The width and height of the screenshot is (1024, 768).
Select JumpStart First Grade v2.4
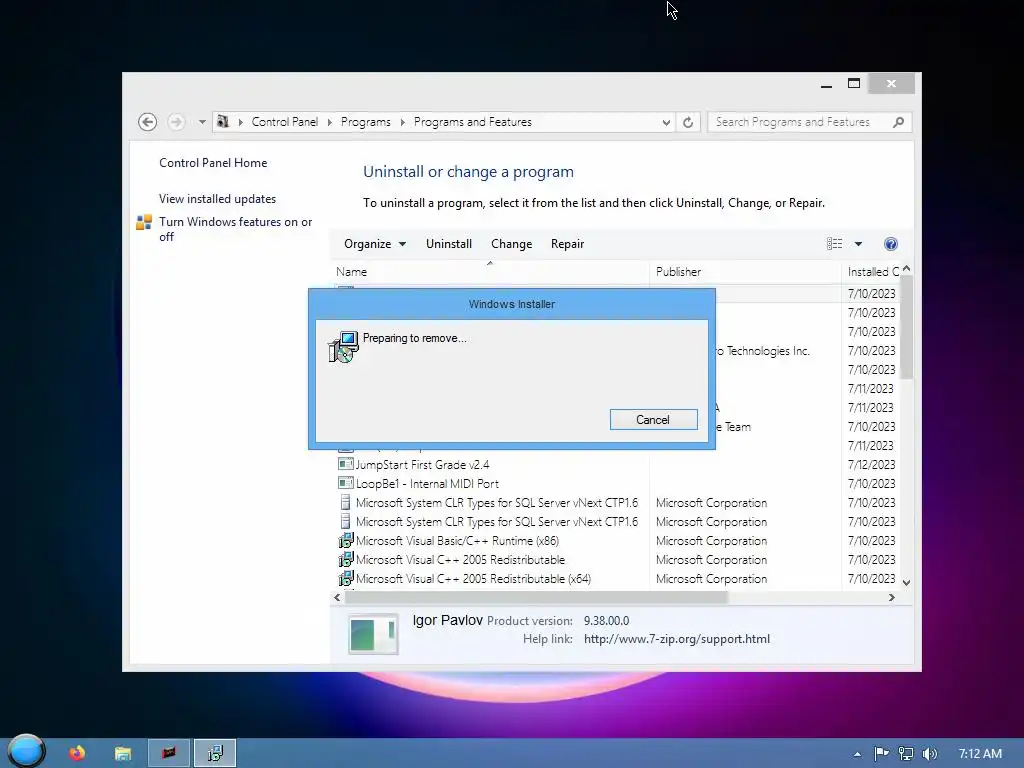coord(423,465)
